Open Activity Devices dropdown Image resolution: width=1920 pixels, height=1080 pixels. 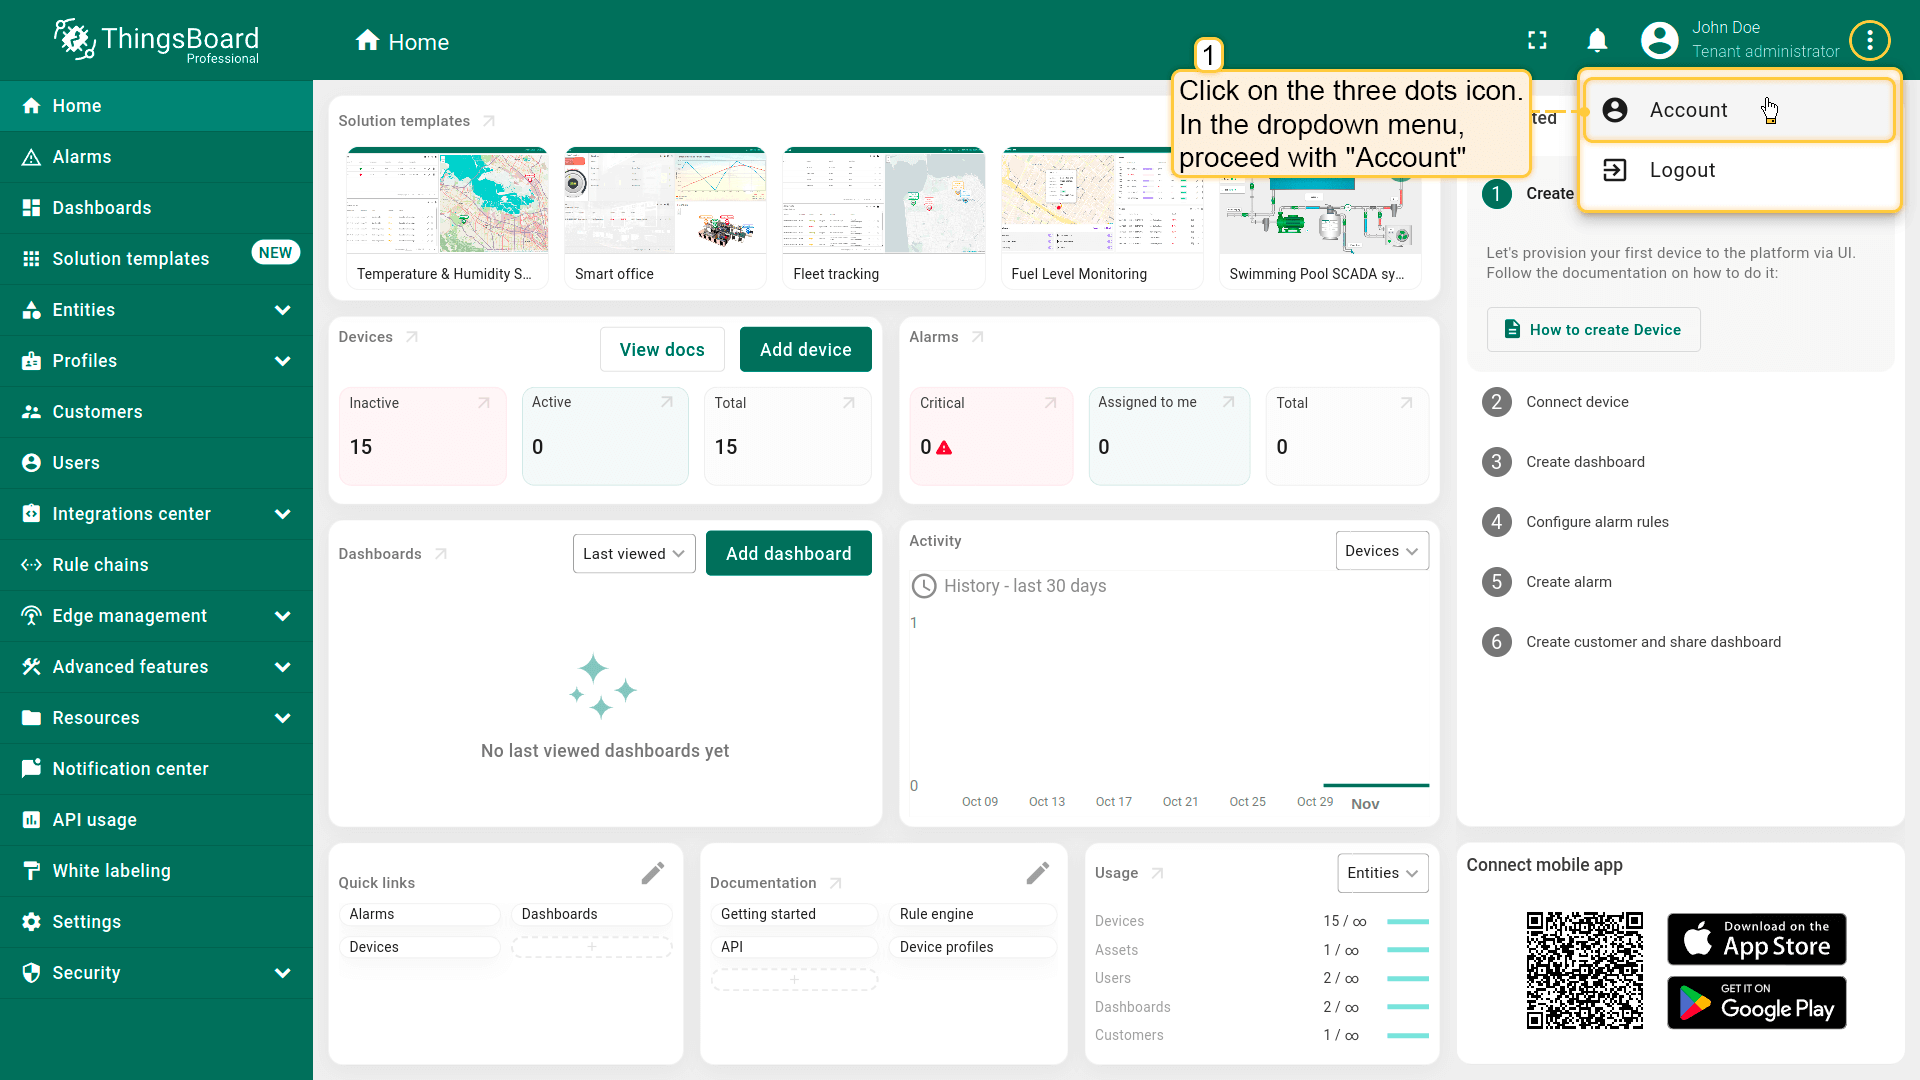(1381, 551)
